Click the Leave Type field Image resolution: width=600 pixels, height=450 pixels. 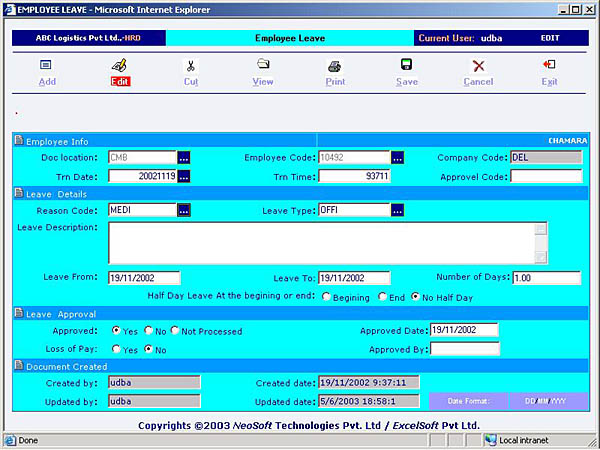click(x=354, y=210)
